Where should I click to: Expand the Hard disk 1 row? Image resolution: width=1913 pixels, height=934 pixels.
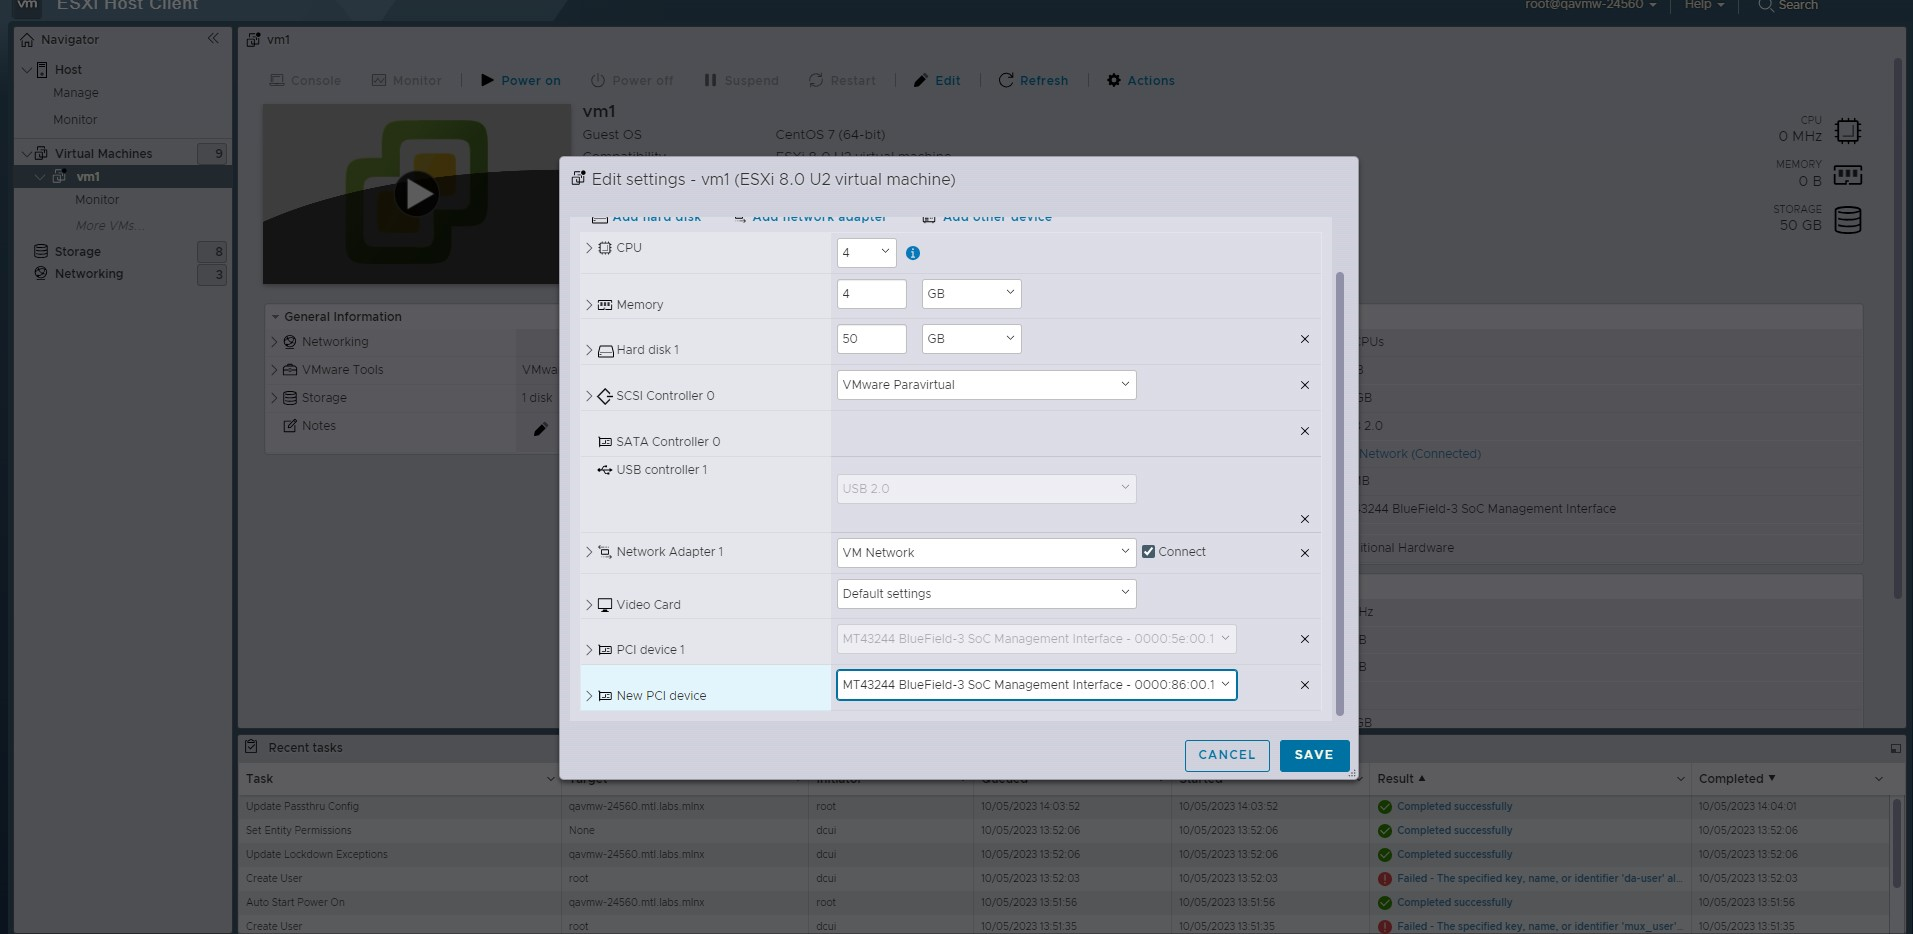589,350
